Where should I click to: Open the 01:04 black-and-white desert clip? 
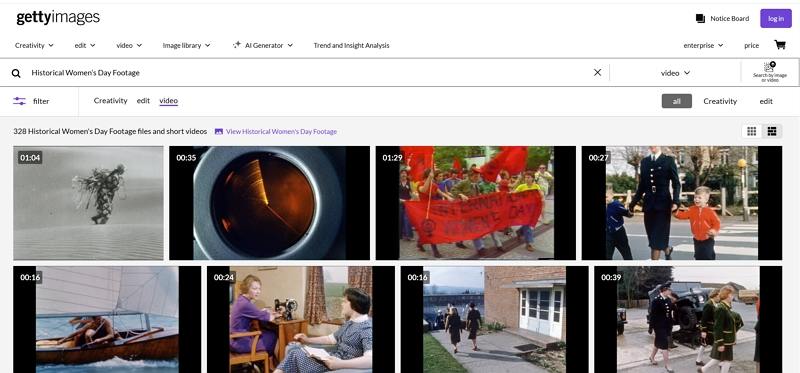(88, 203)
